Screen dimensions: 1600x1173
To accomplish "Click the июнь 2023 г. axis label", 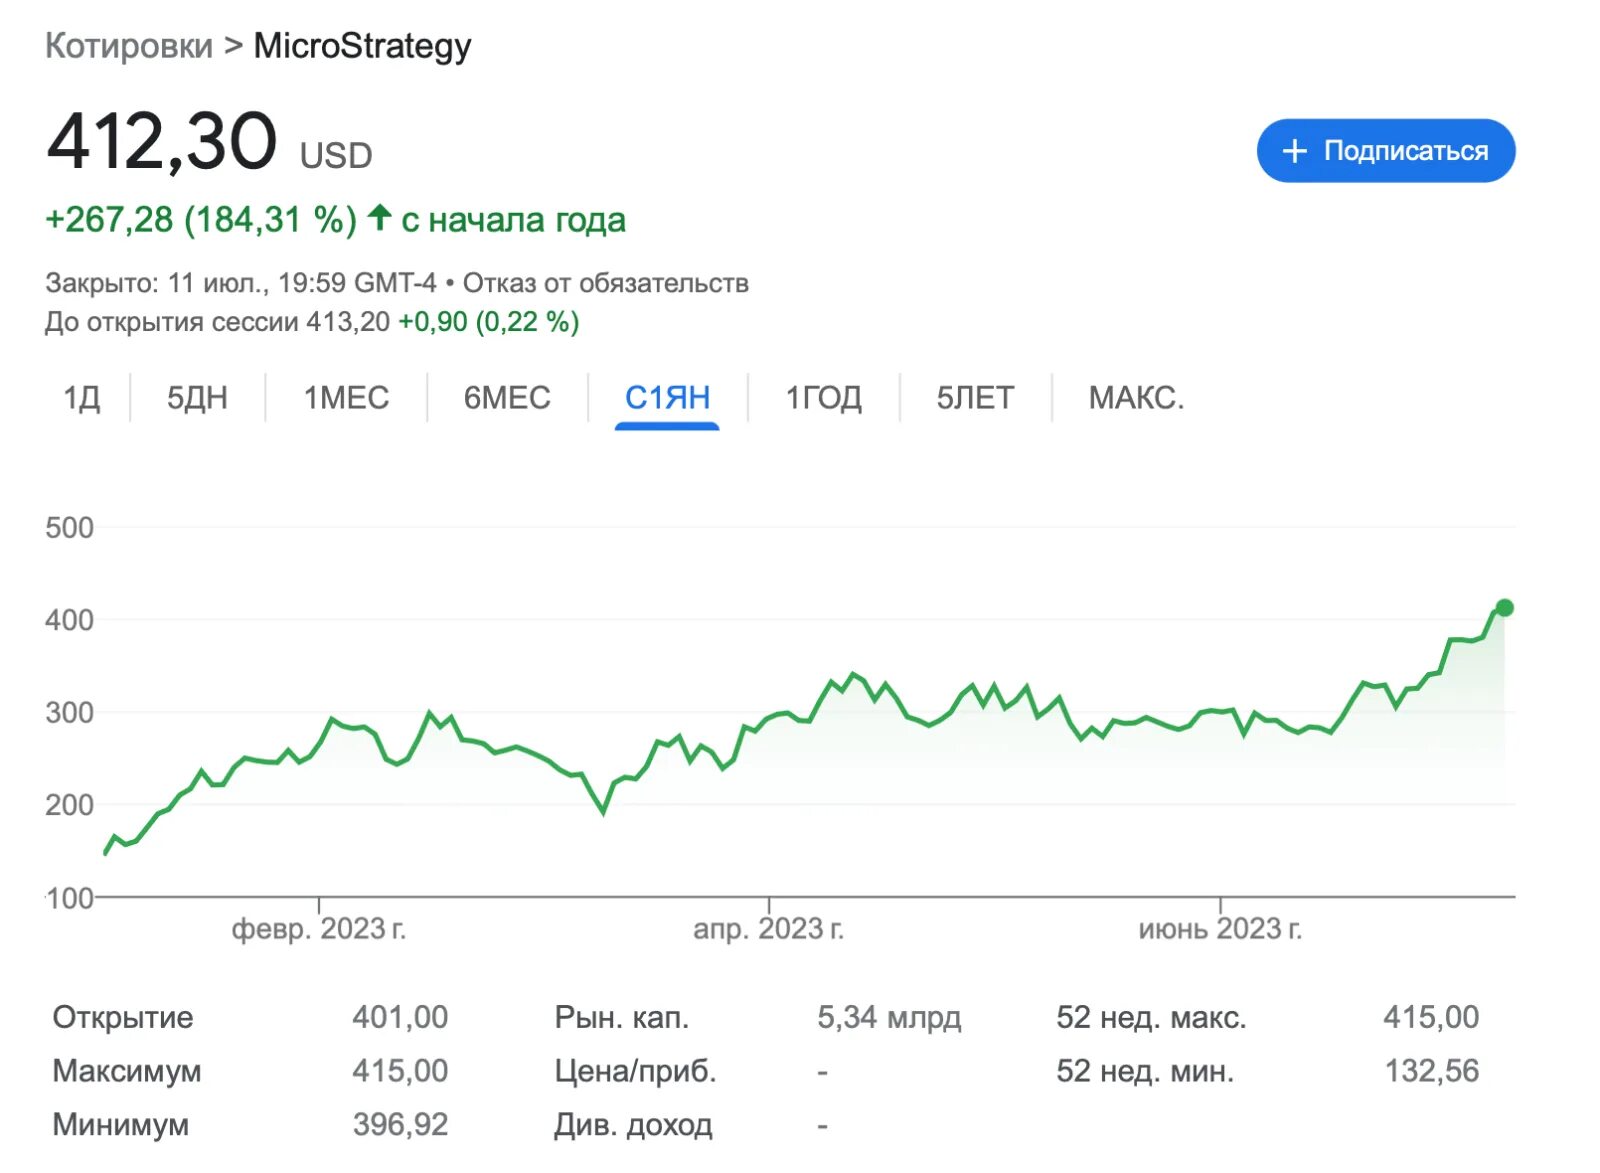I will [1220, 929].
